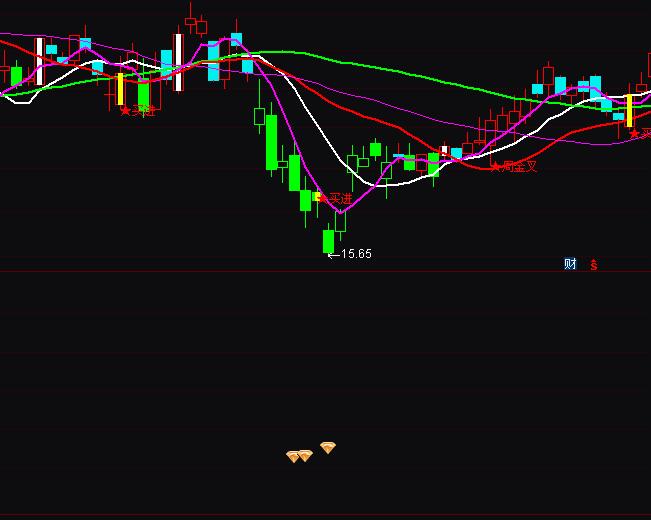Select the tall yellow candle on the left
Image resolution: width=651 pixels, height=520 pixels.
pos(120,88)
